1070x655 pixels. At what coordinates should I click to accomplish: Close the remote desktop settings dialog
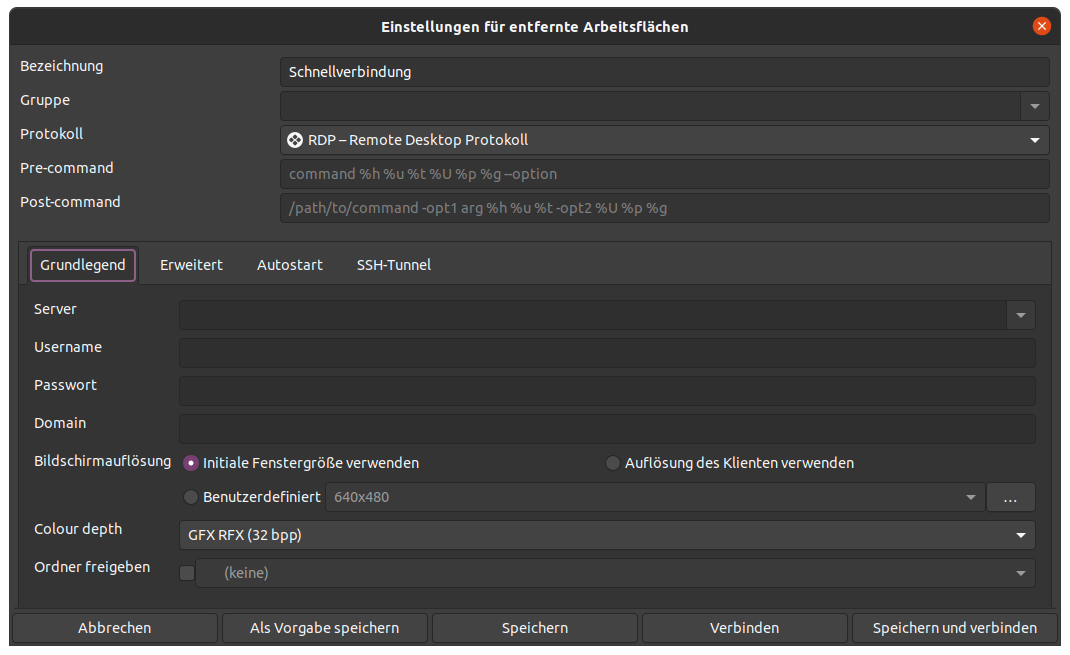tap(1041, 26)
